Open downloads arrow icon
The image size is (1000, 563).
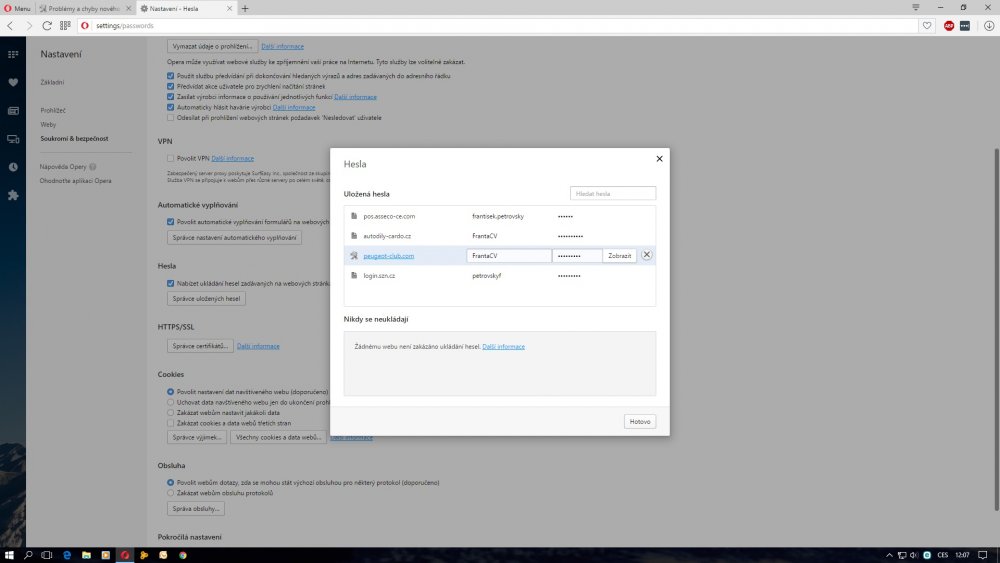[989, 26]
